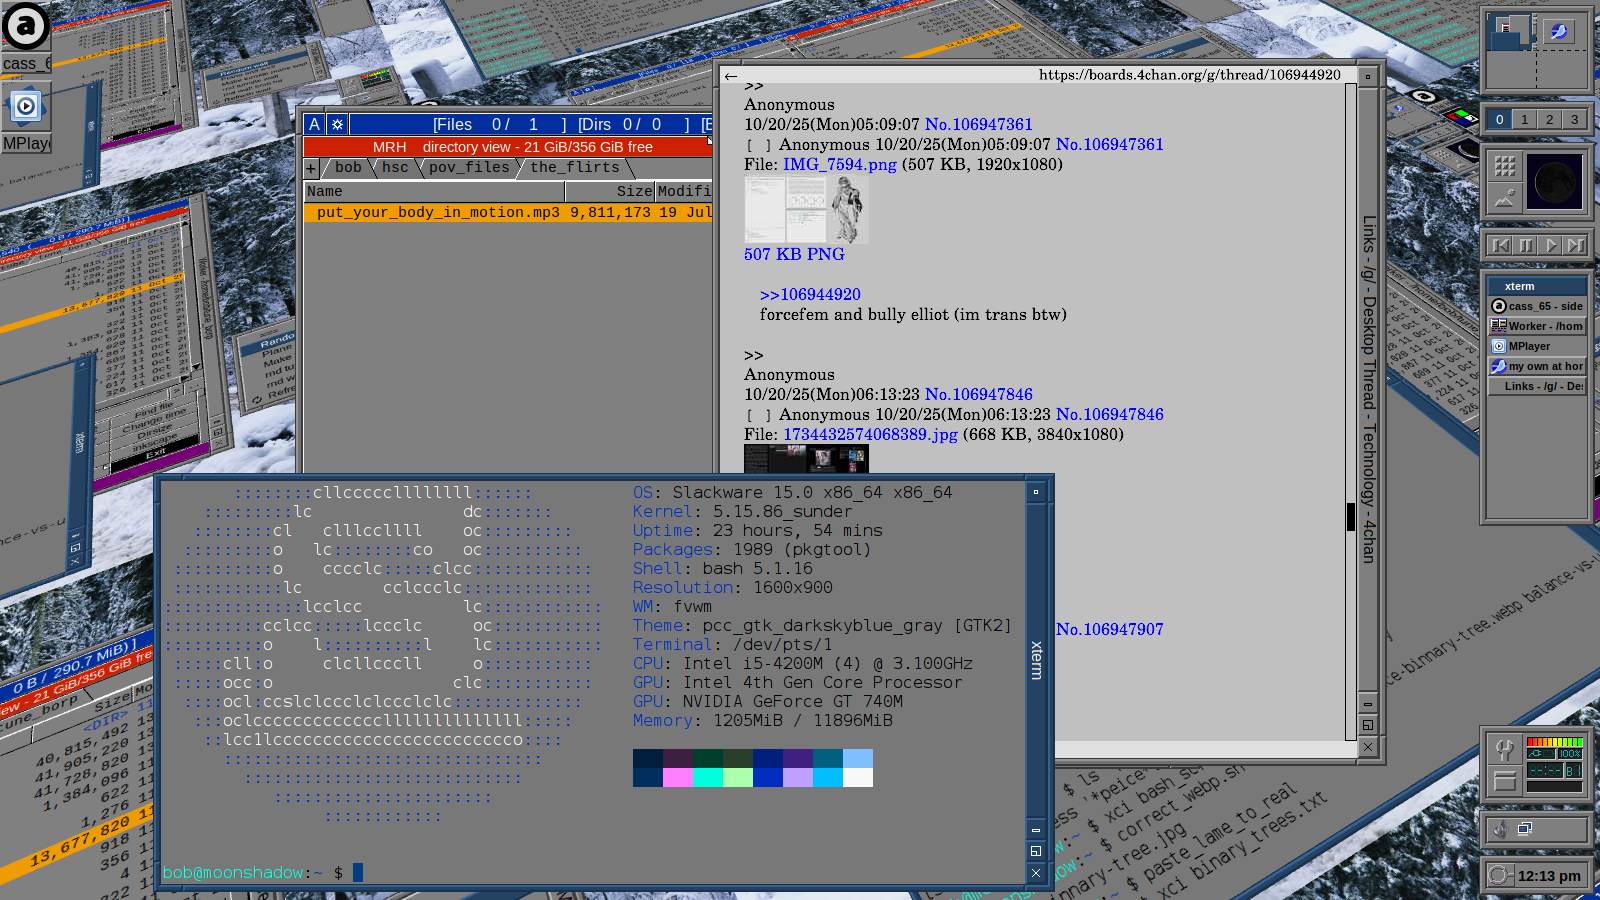
Task: Sort Worker file list by Size column
Action: [609, 191]
